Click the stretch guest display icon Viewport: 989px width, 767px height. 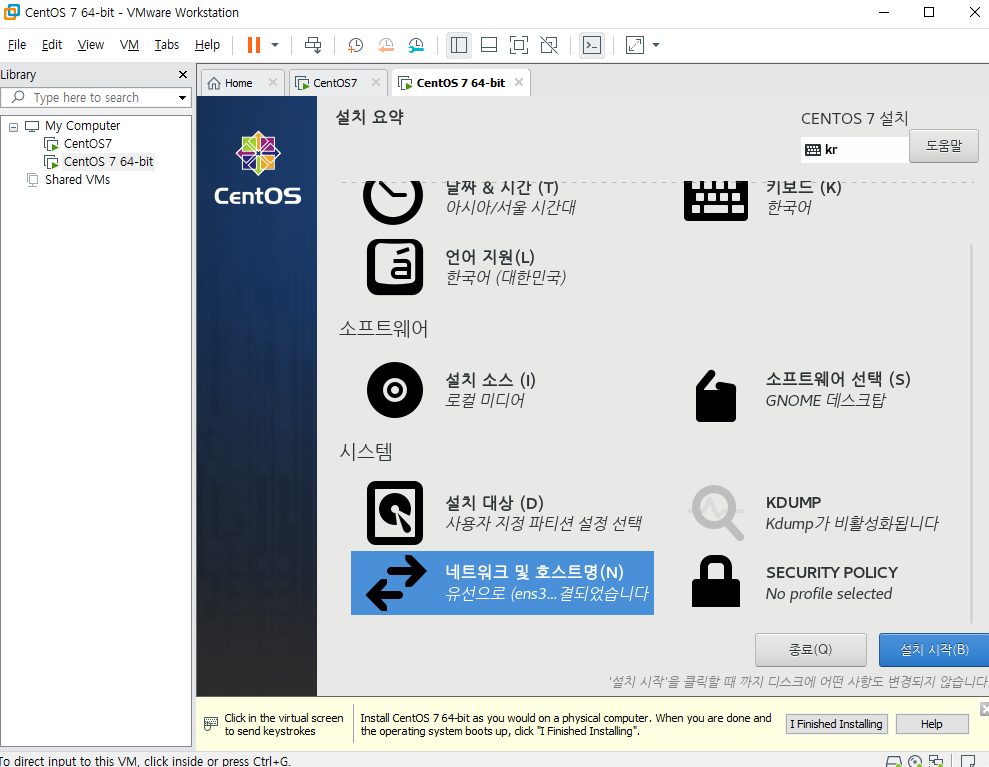635,45
